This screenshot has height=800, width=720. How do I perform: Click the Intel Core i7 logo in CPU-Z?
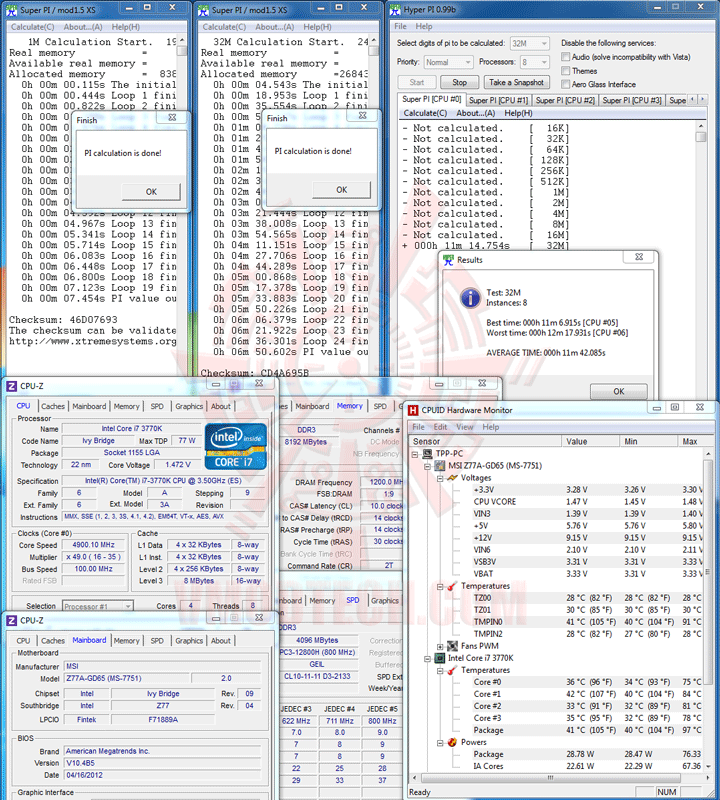coord(236,446)
